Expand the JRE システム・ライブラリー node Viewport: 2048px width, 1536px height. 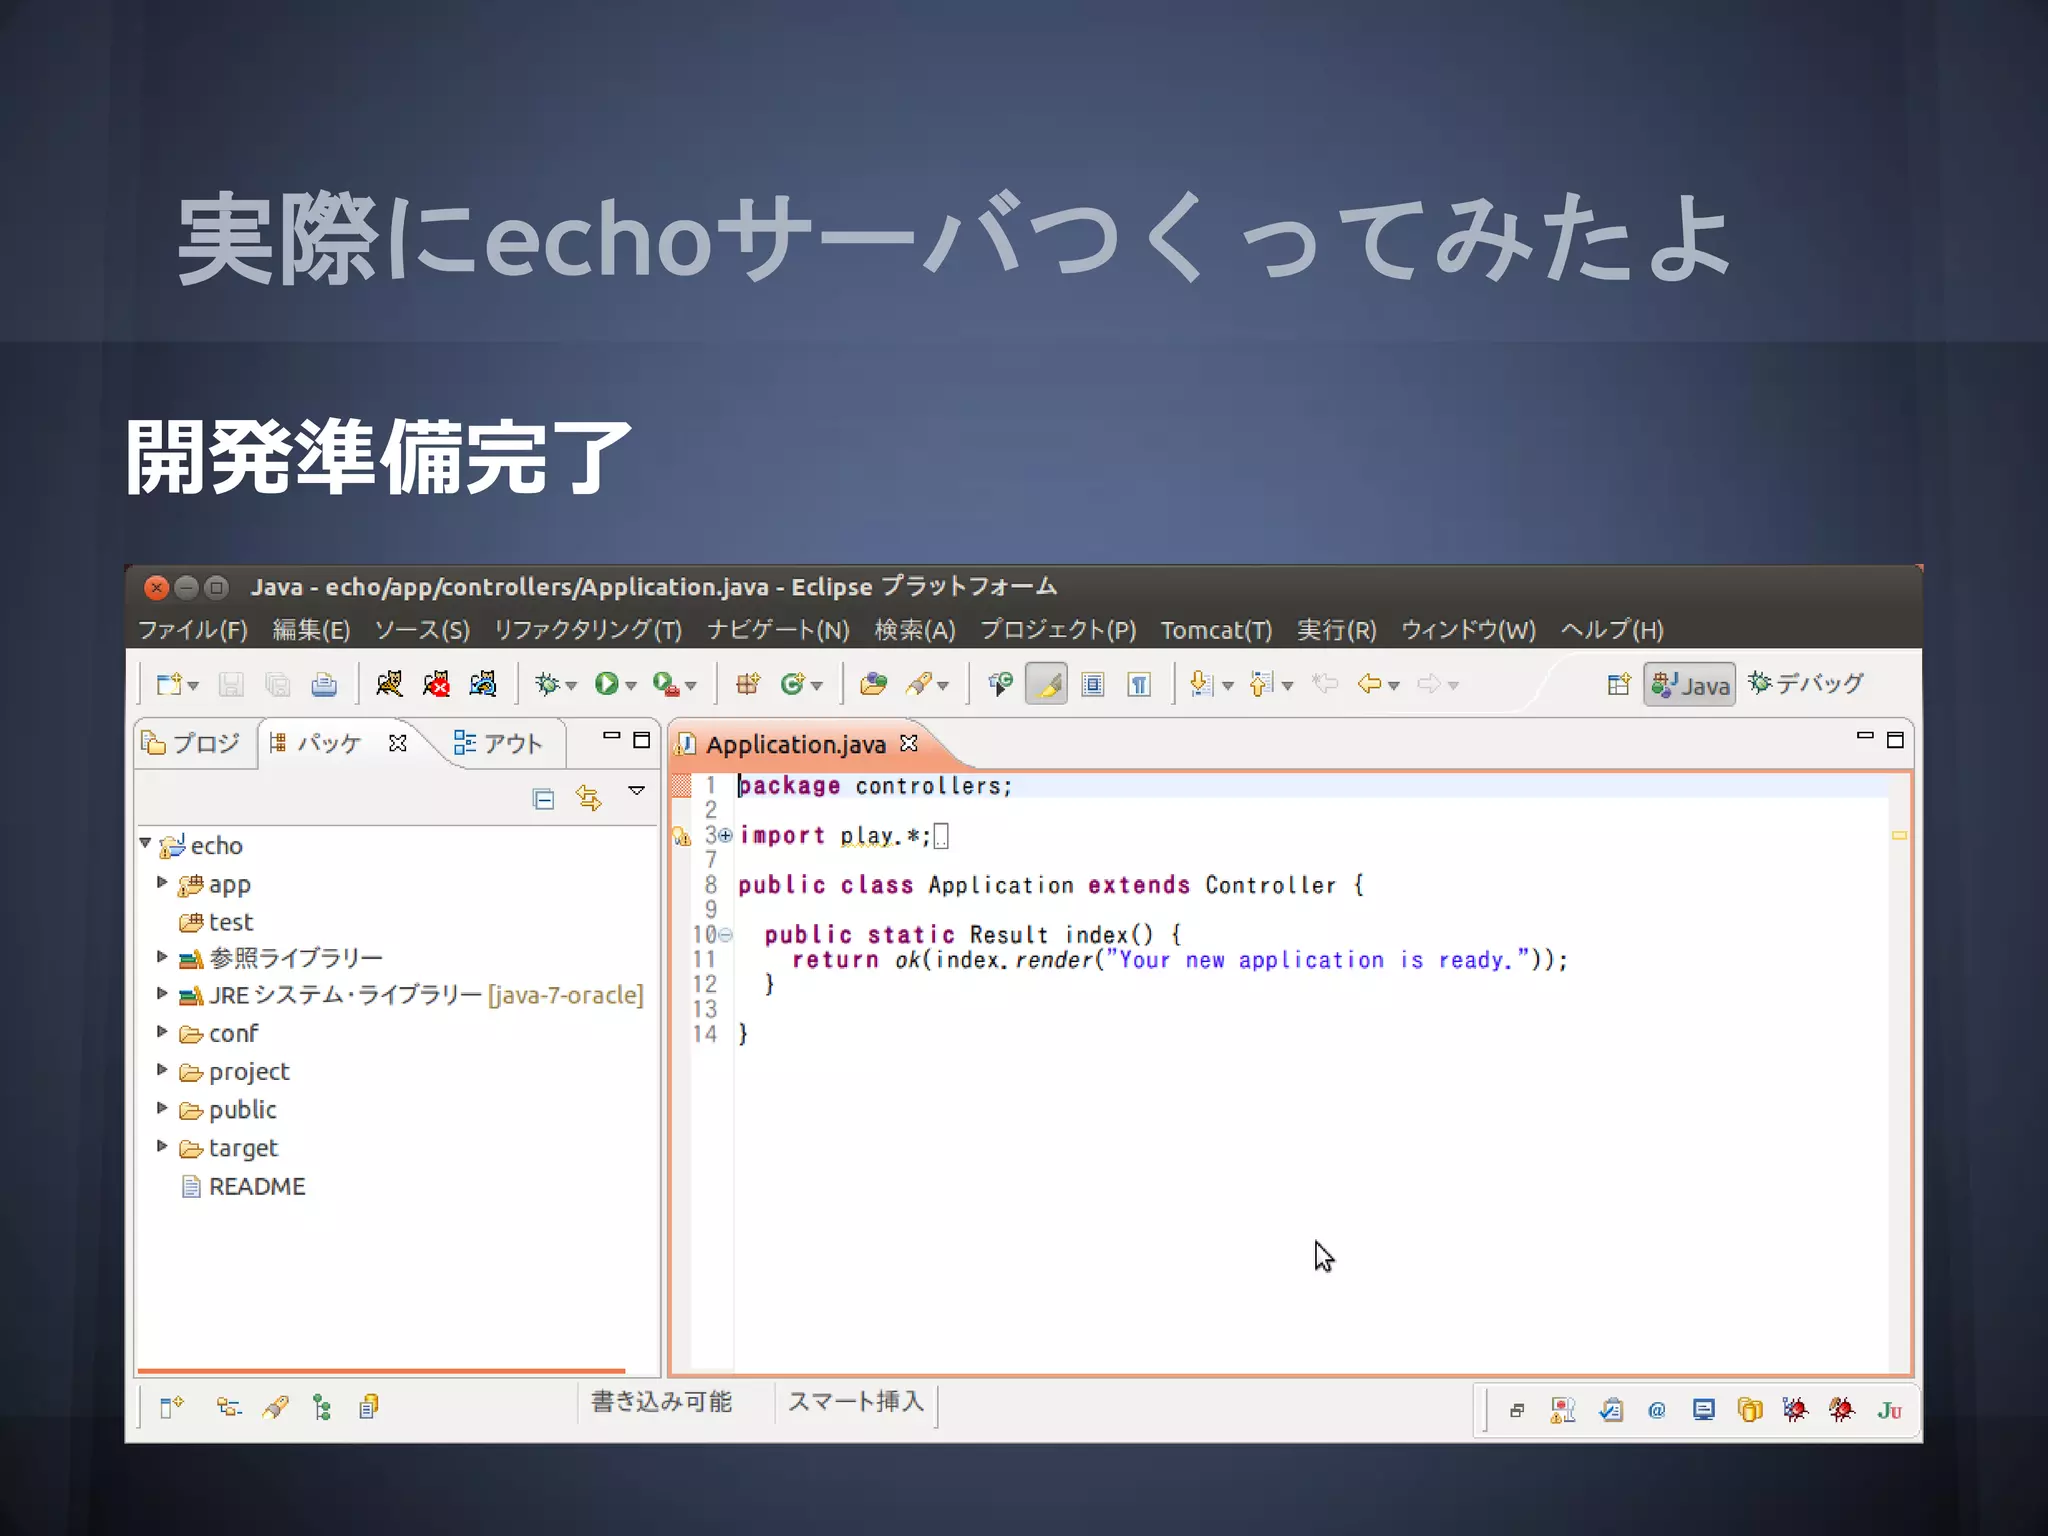162,994
